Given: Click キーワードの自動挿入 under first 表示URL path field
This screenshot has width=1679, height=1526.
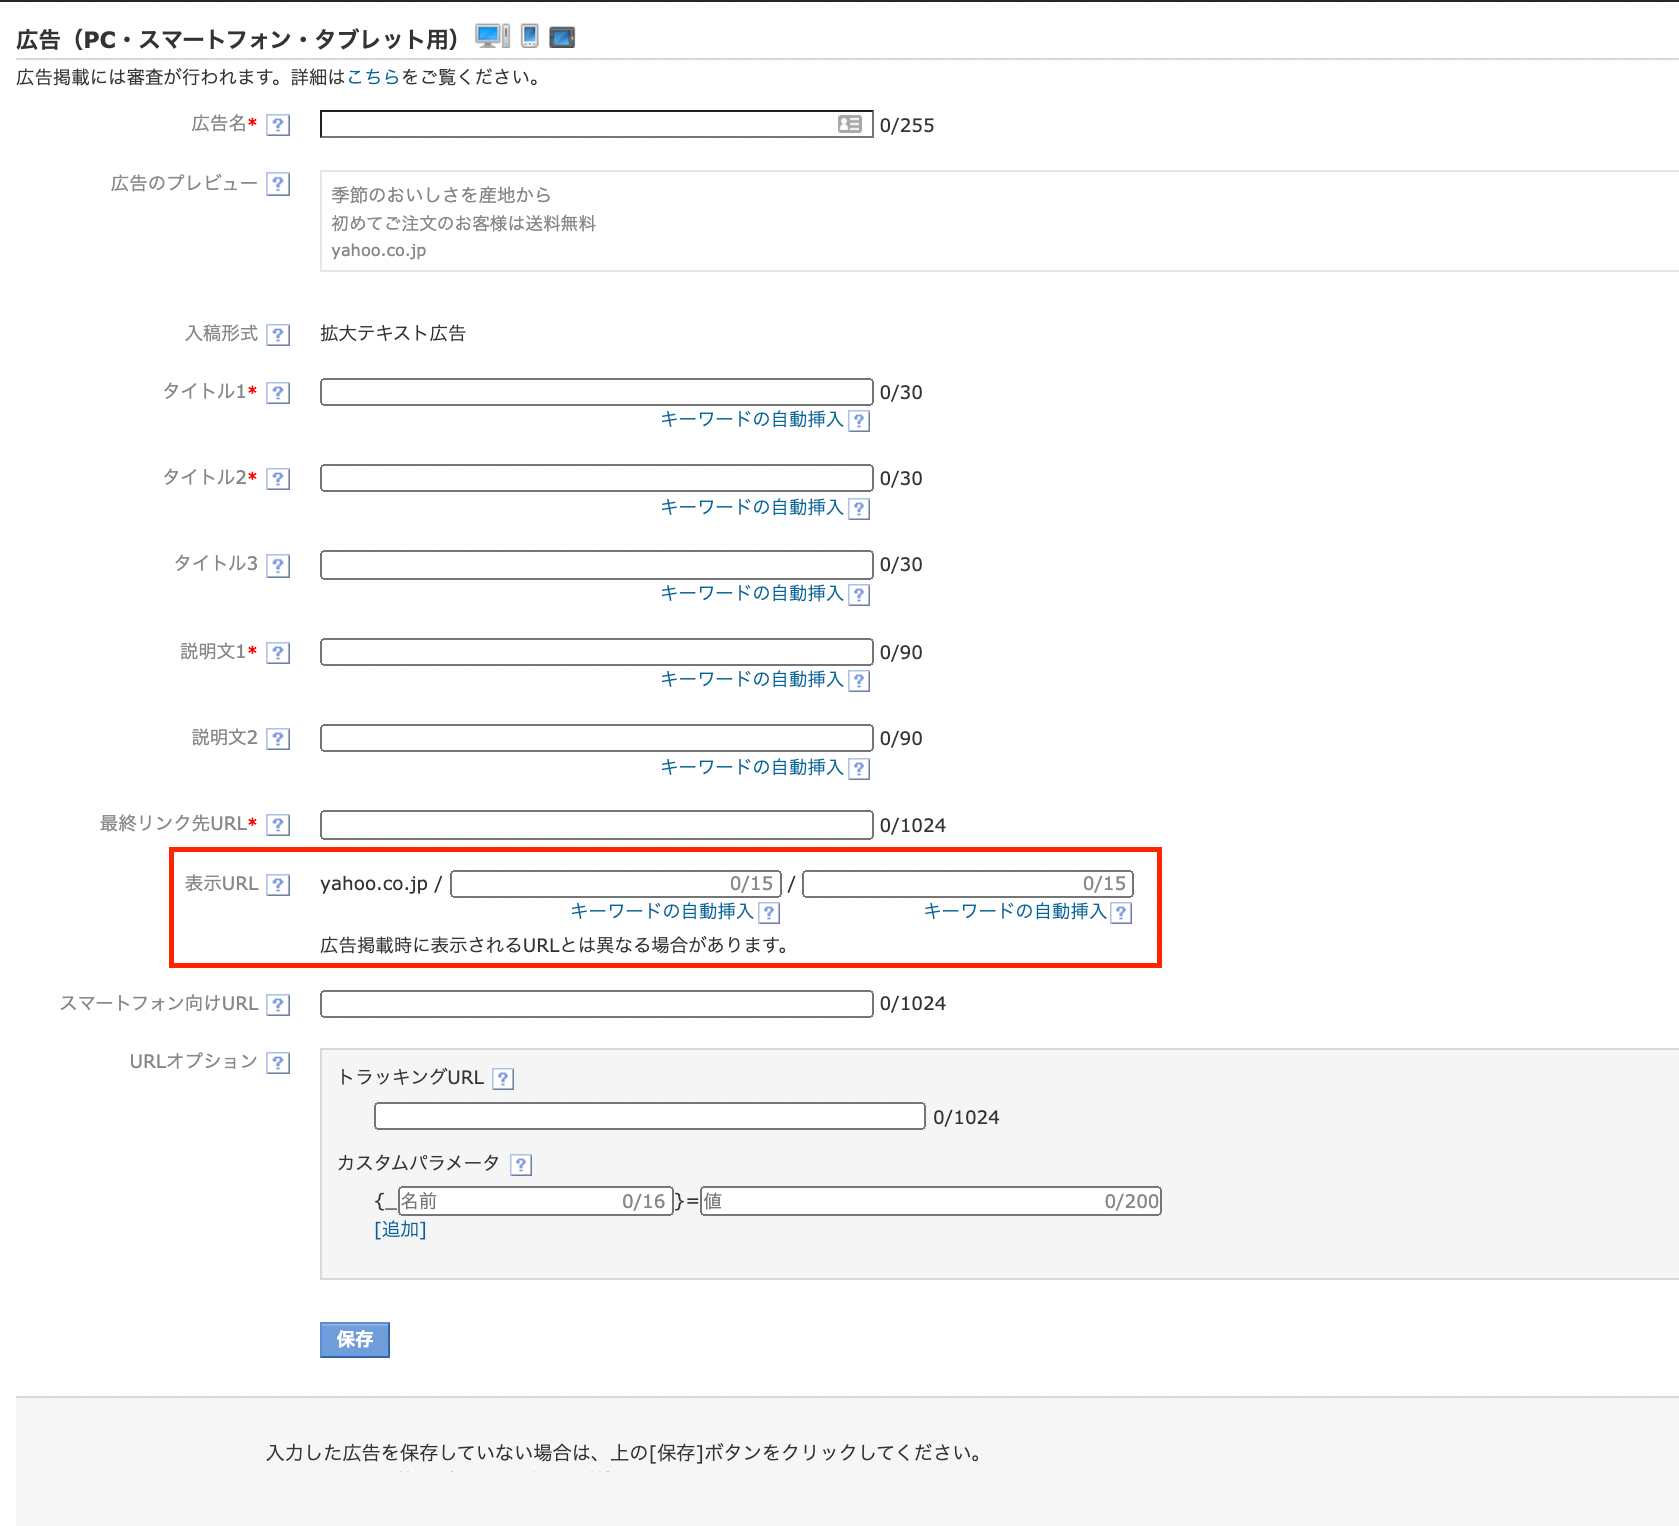Looking at the screenshot, I should (662, 911).
